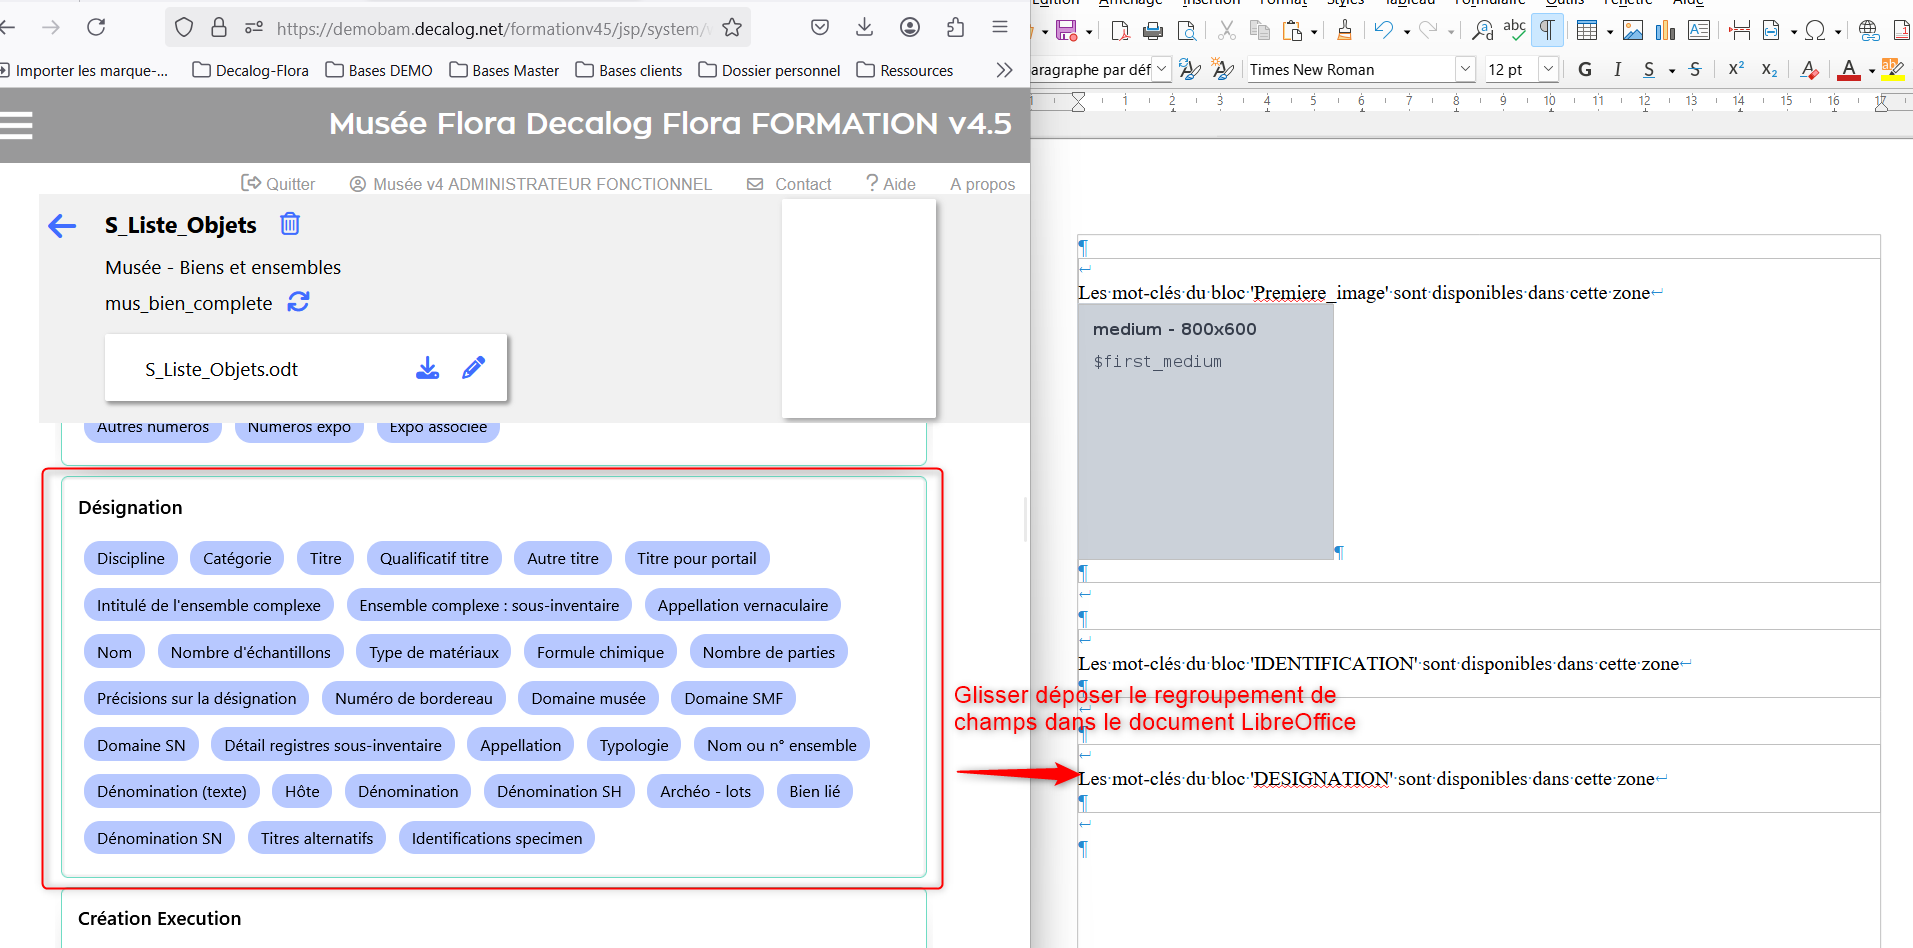Viewport: 1913px width, 948px height.
Task: Click the pencil edit icon for S_Liste_Objets.odt
Action: click(x=474, y=368)
